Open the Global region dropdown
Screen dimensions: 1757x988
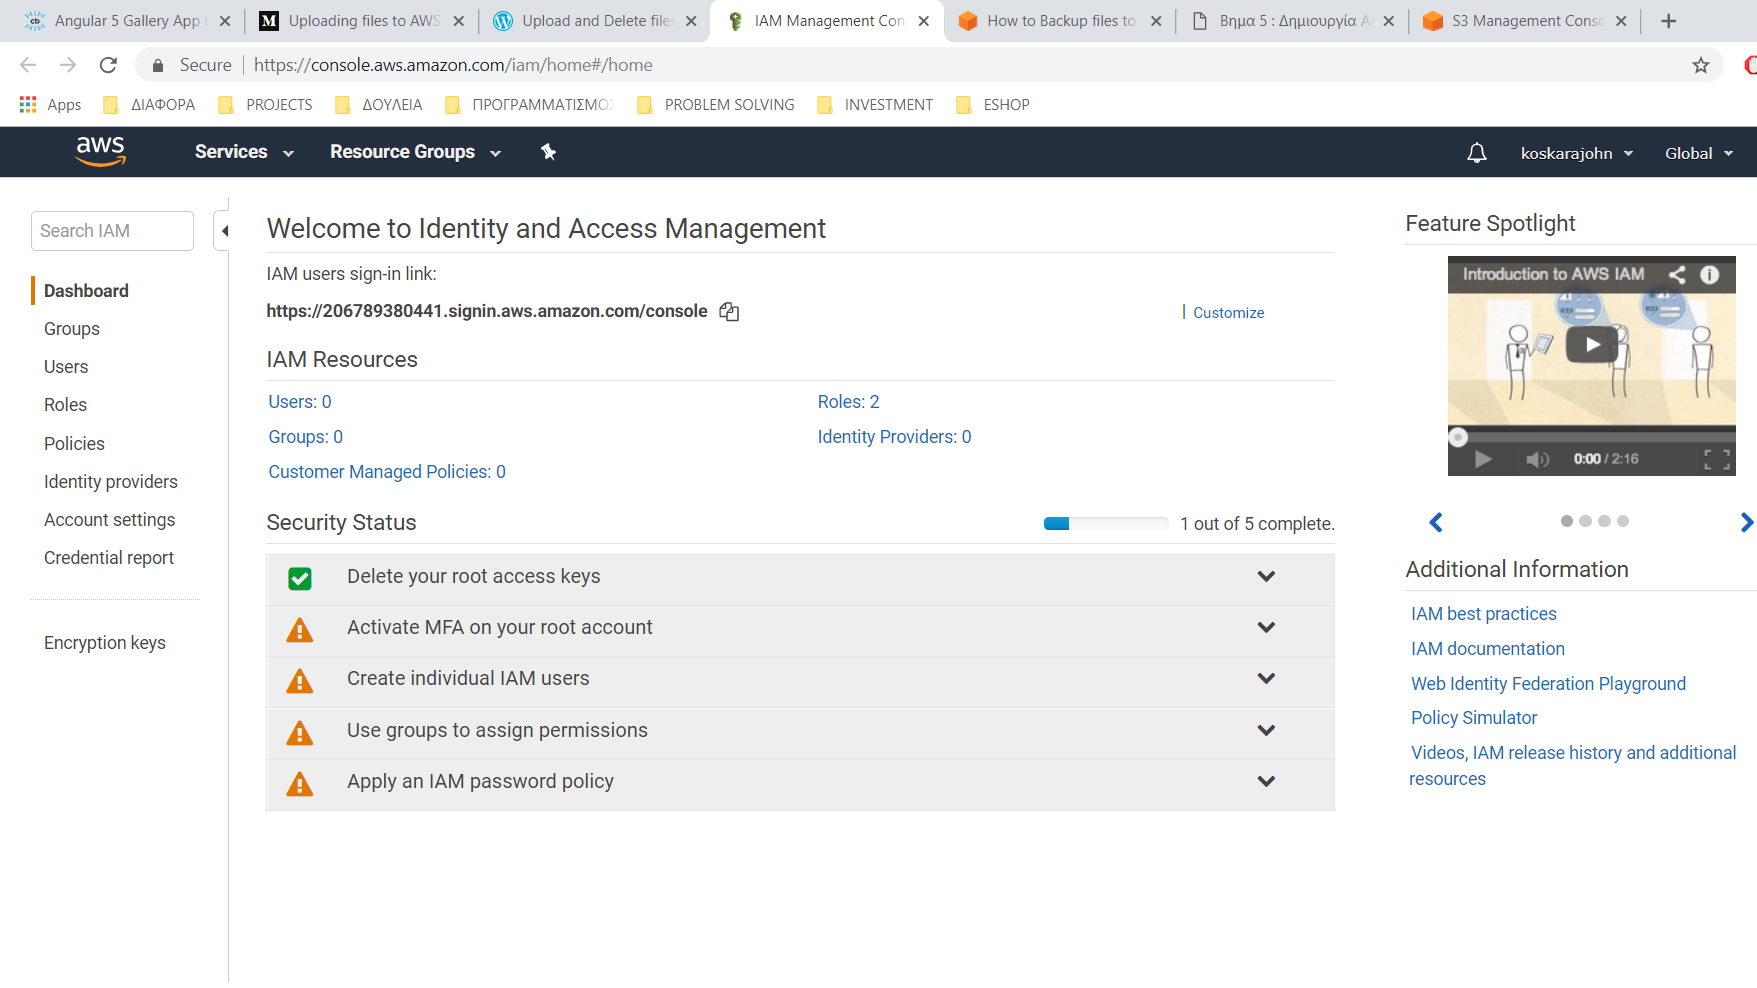(x=1698, y=153)
